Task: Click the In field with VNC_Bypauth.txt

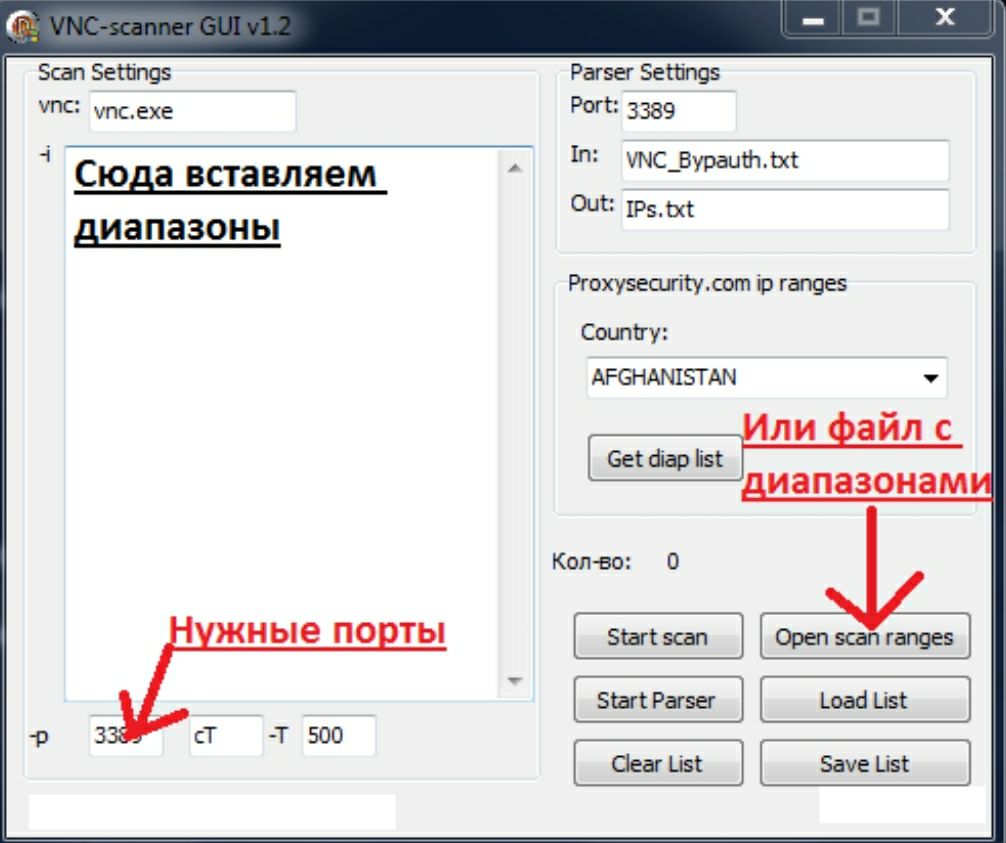Action: pos(786,162)
